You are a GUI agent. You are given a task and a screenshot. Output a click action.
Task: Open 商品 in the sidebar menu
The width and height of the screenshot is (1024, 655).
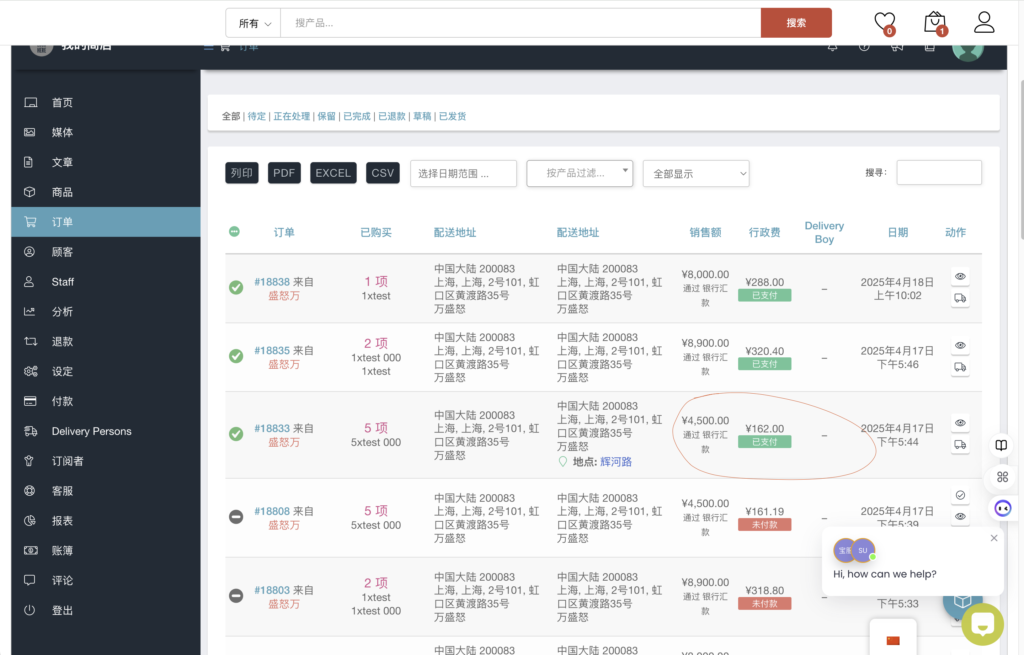[62, 192]
